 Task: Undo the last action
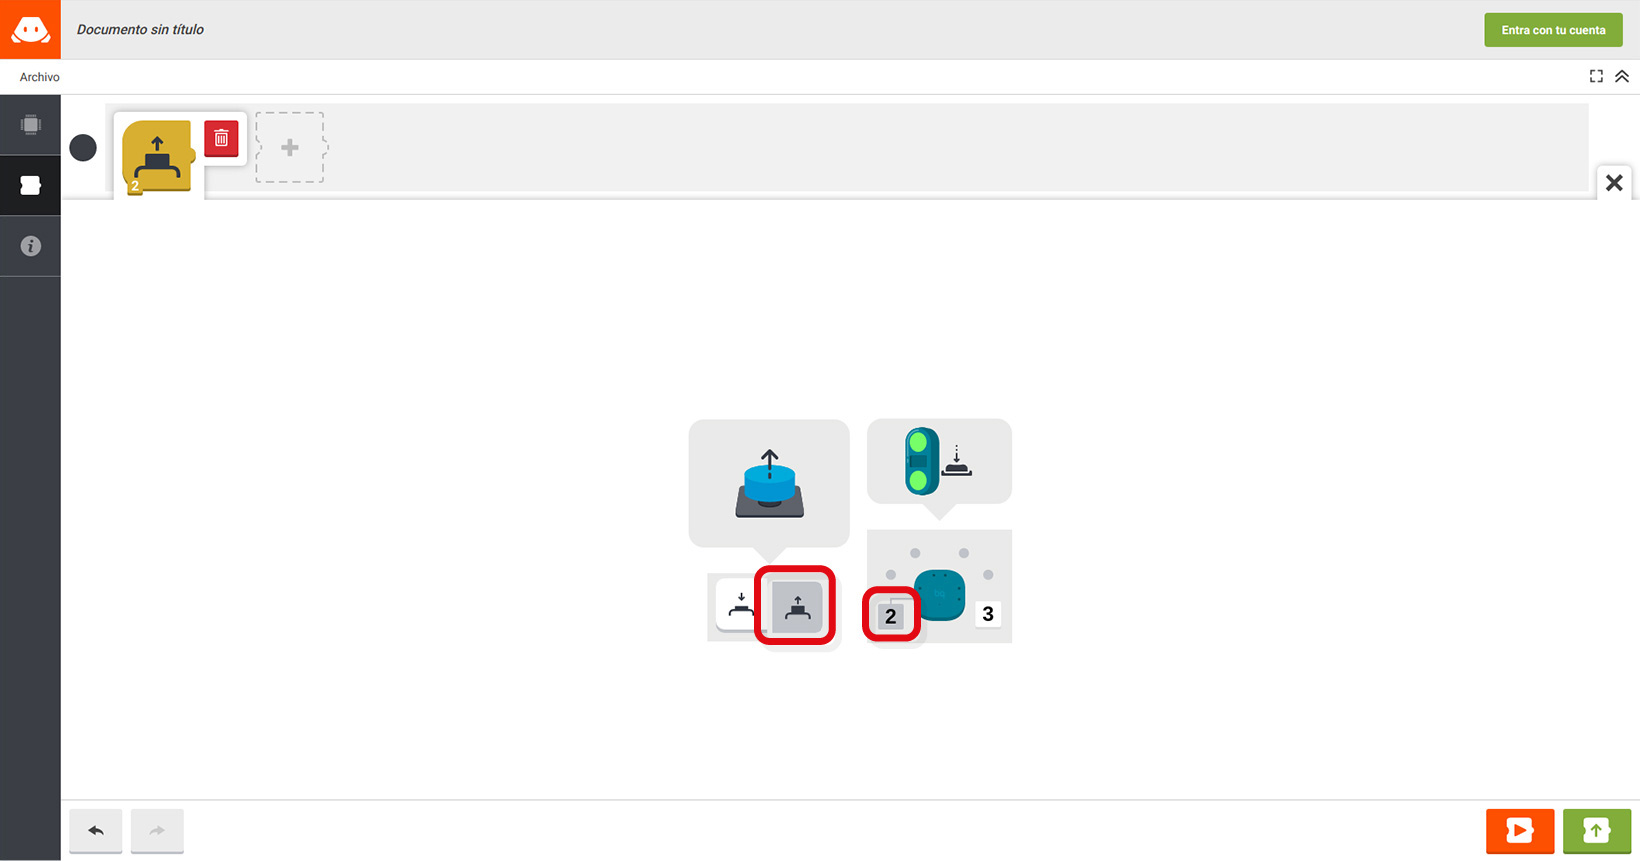96,830
